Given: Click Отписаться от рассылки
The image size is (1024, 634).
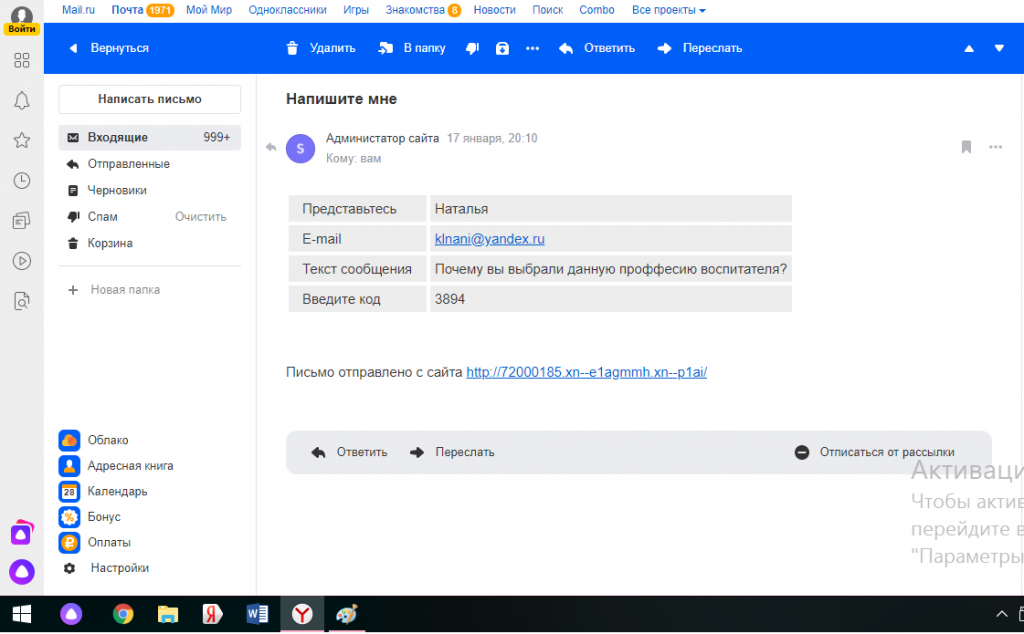Looking at the screenshot, I should point(886,452).
